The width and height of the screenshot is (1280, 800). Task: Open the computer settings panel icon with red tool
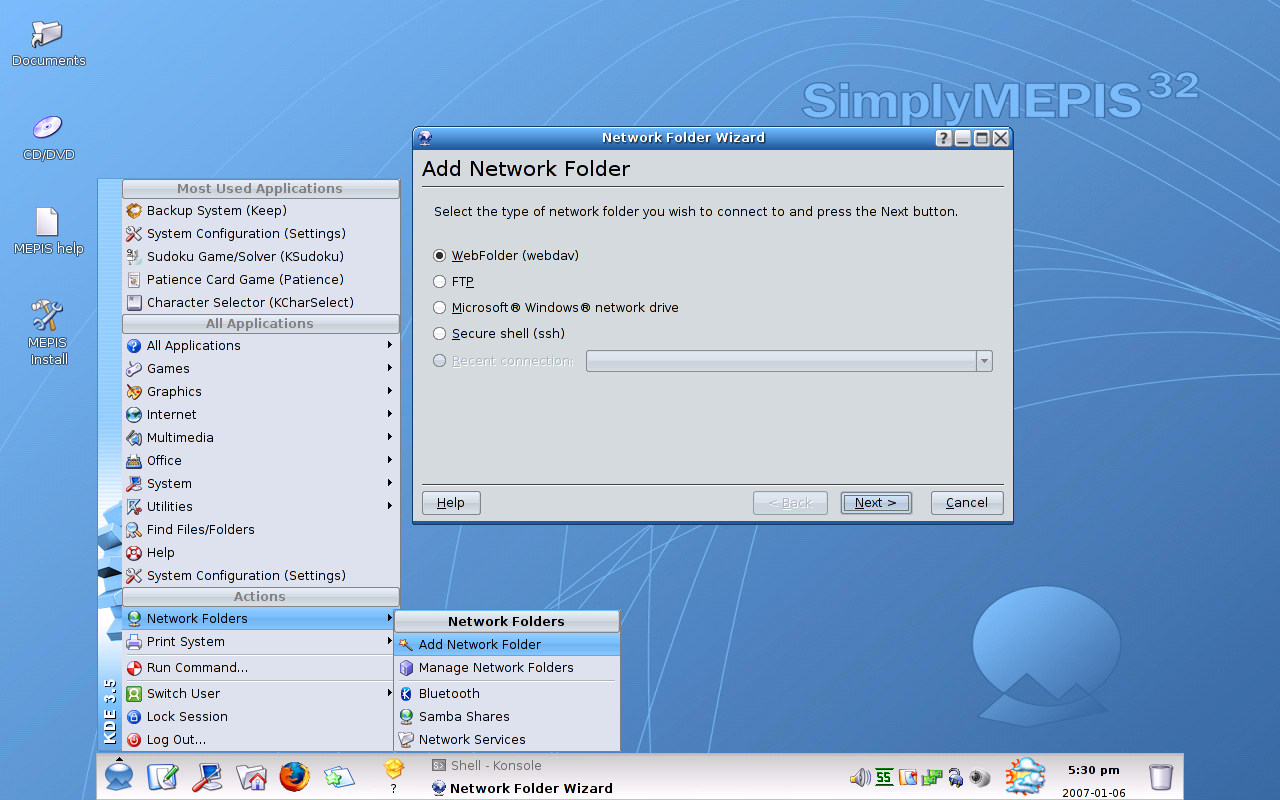coord(207,777)
